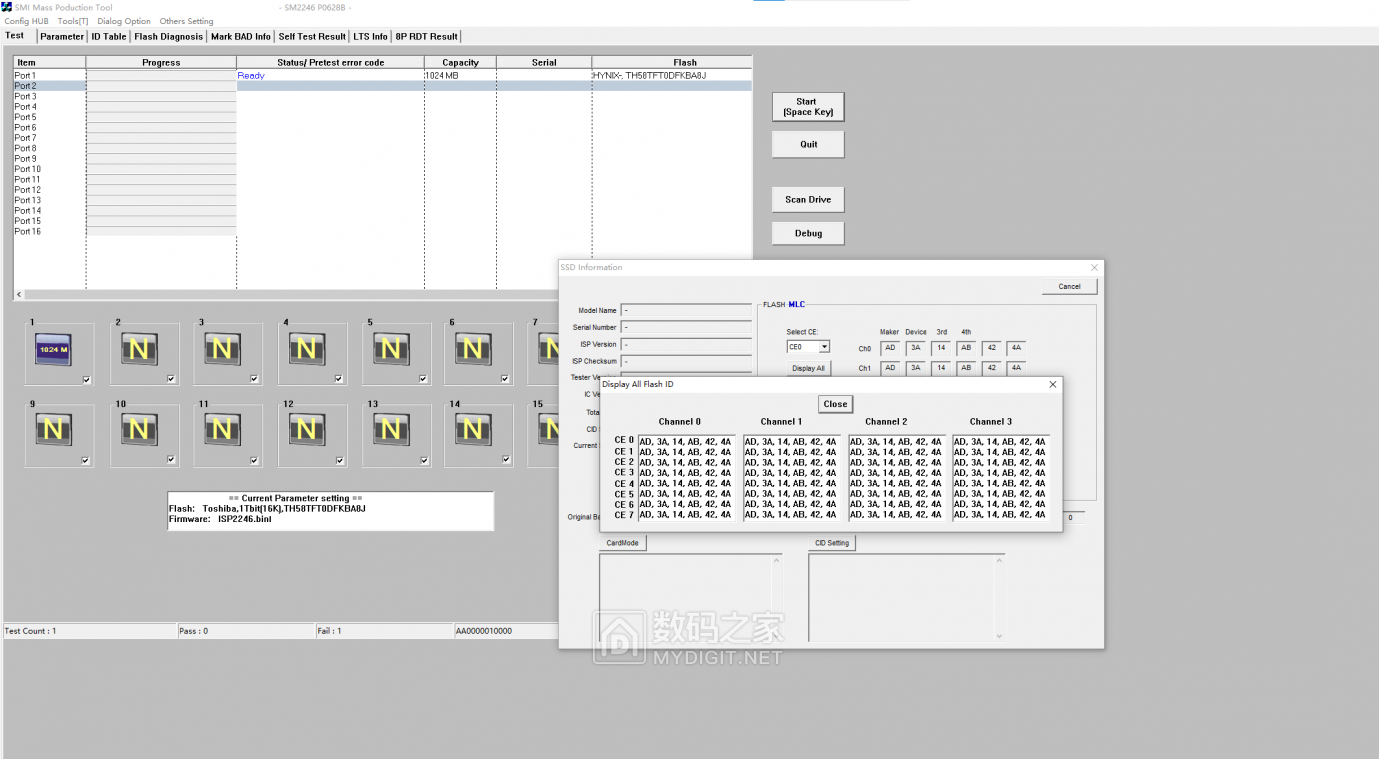Toggle the checkbox under port 3
1379x759 pixels.
coord(254,379)
